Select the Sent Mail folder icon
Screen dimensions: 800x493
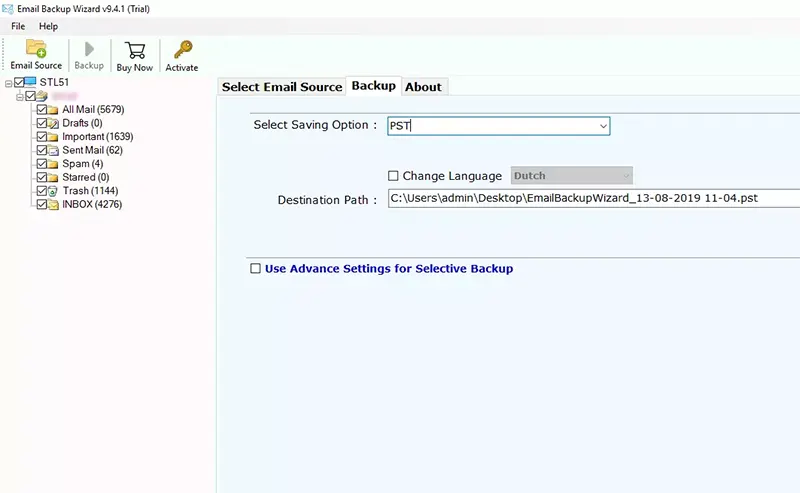[x=53, y=150]
